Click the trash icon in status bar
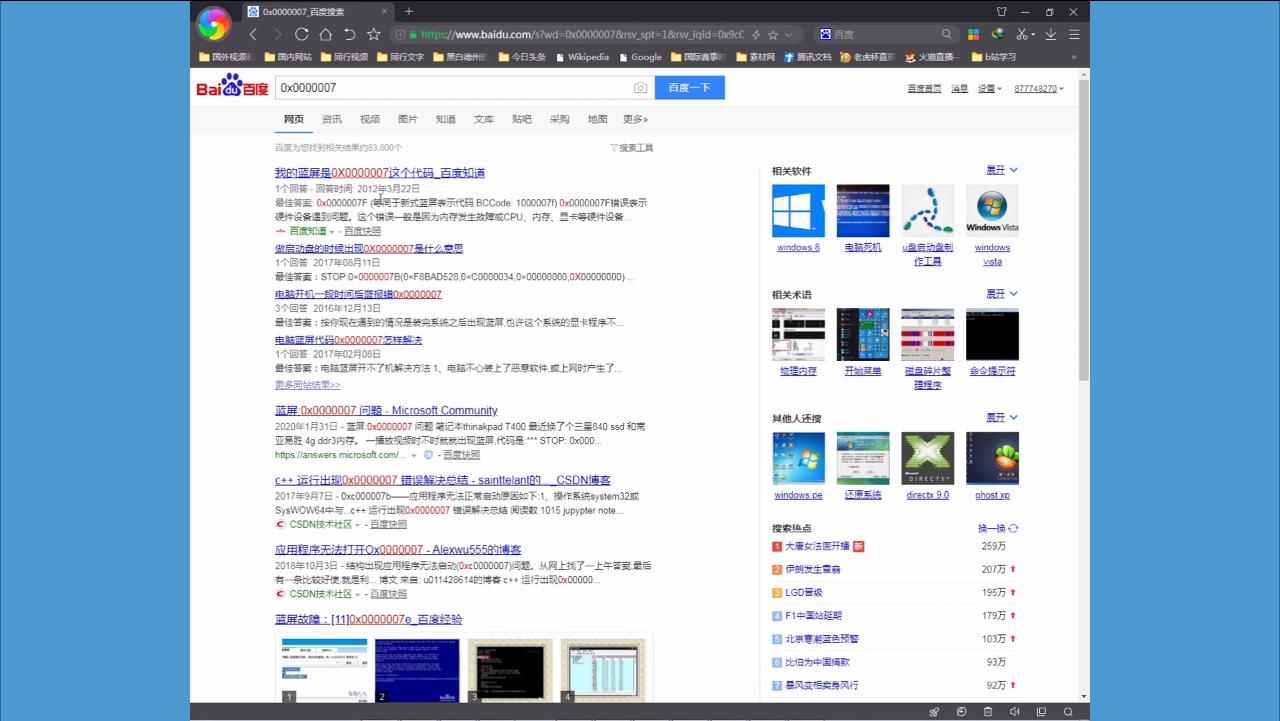 click(x=988, y=711)
